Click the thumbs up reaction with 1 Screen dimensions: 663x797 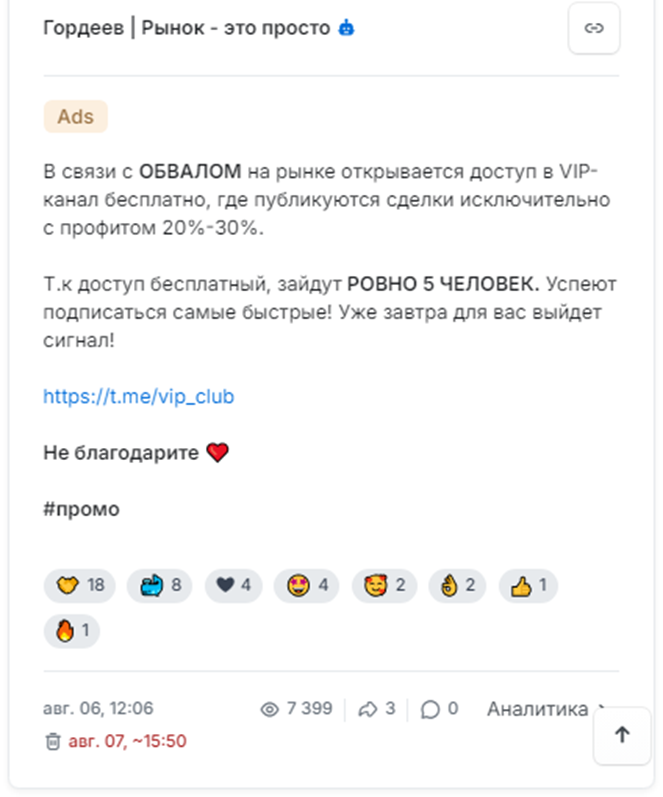point(528,586)
